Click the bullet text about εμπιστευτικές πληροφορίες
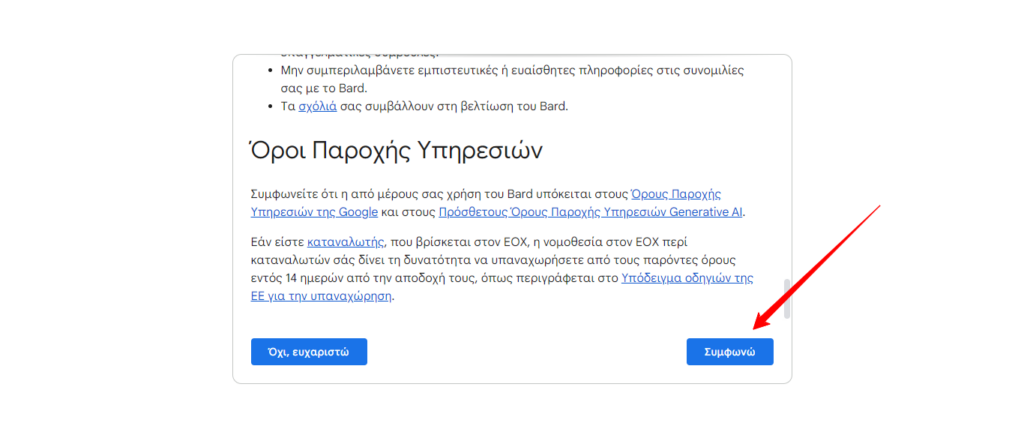This screenshot has width=1024, height=426. click(512, 79)
